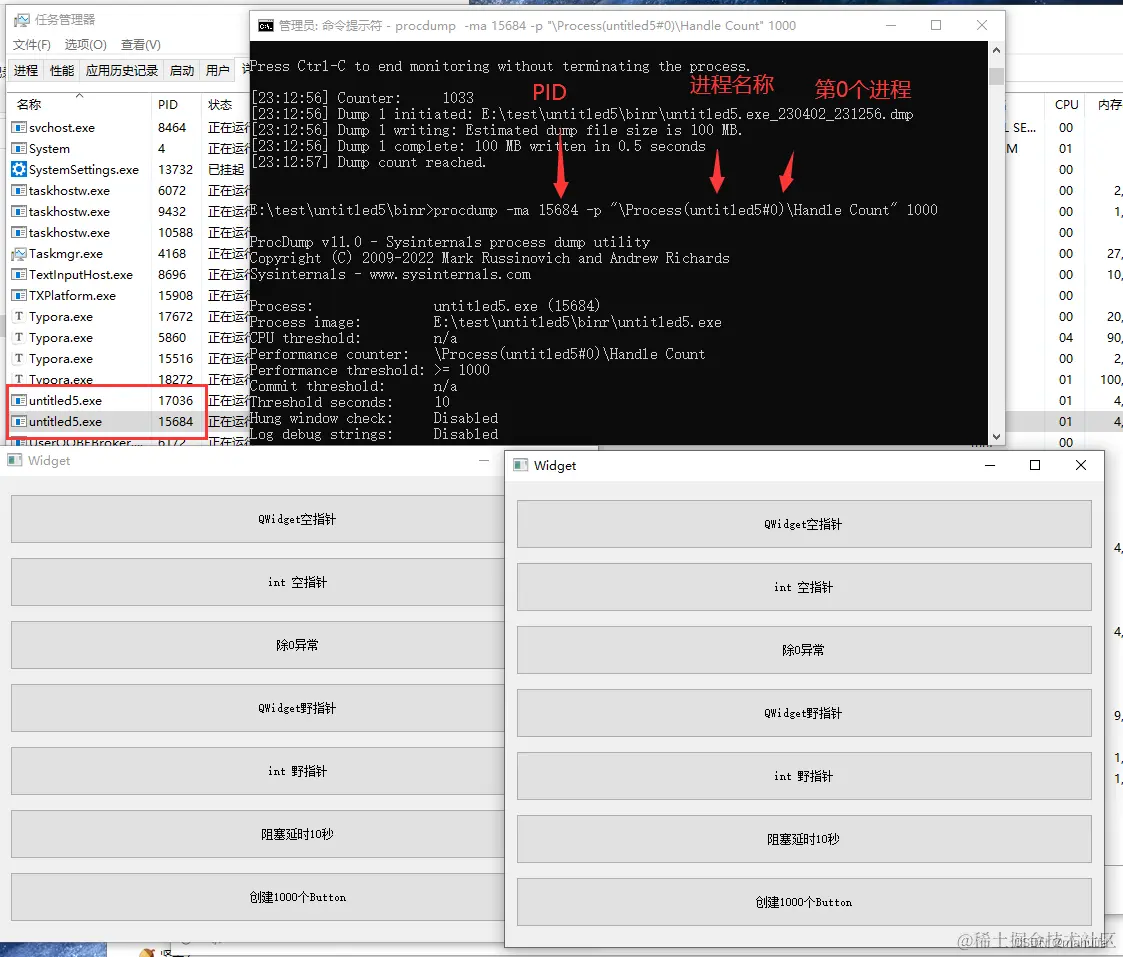The image size is (1123, 957).
Task: Open the 文件(F) menu
Action: coord(32,44)
